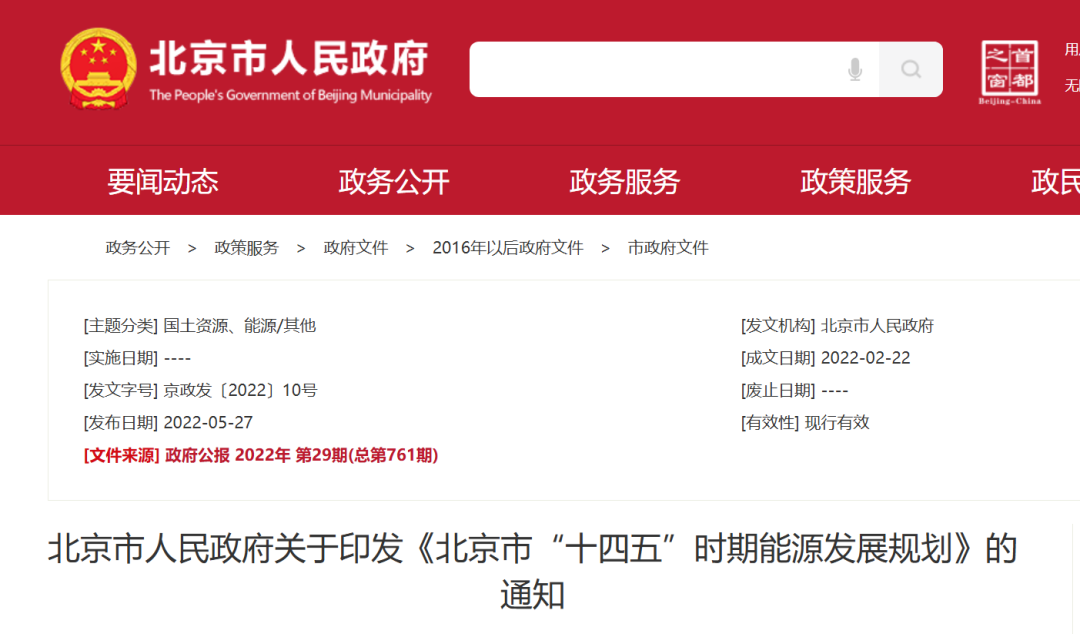This screenshot has height=634, width=1080.
Task: Click the microphone voice search icon
Action: [855, 69]
